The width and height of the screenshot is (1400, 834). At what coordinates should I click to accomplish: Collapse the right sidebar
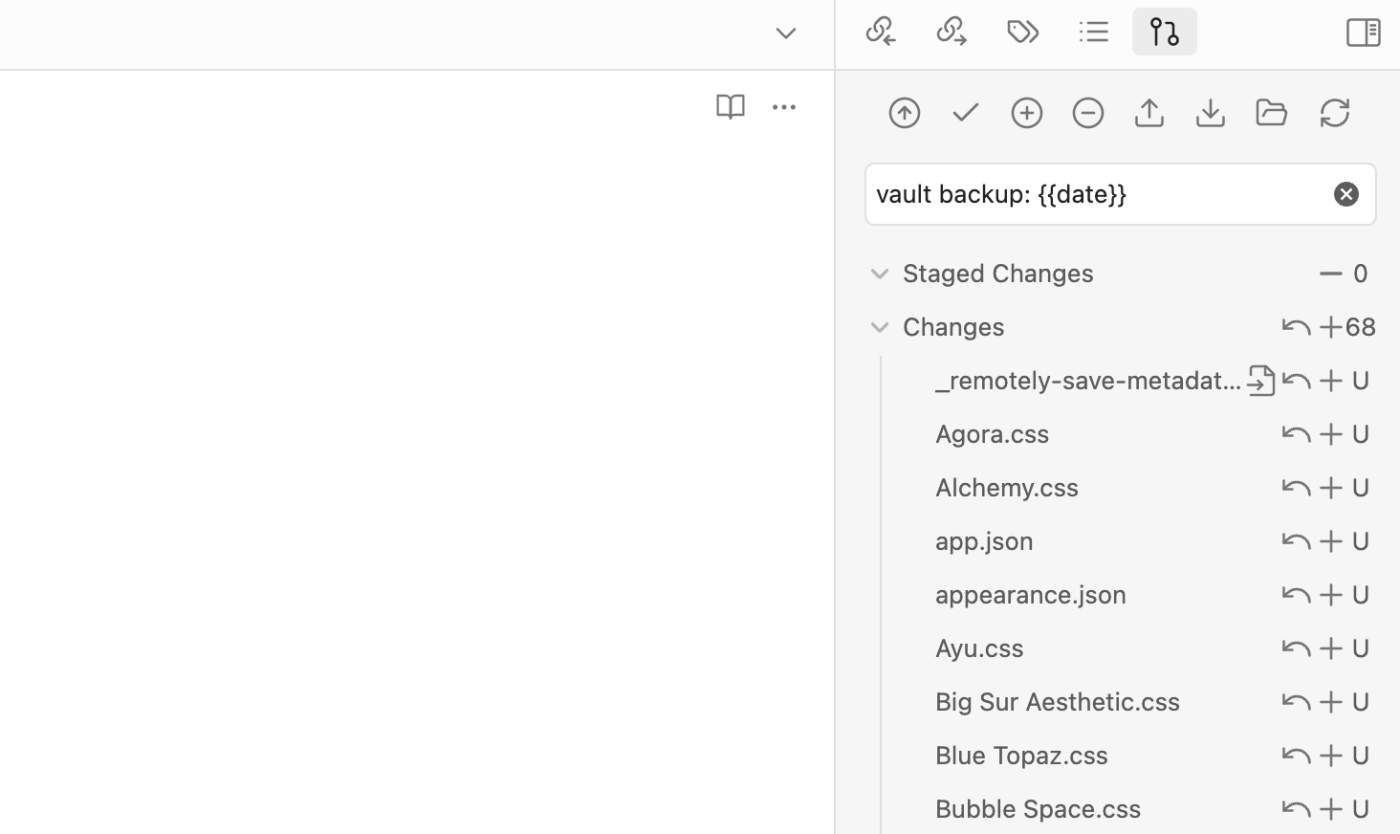point(1362,32)
